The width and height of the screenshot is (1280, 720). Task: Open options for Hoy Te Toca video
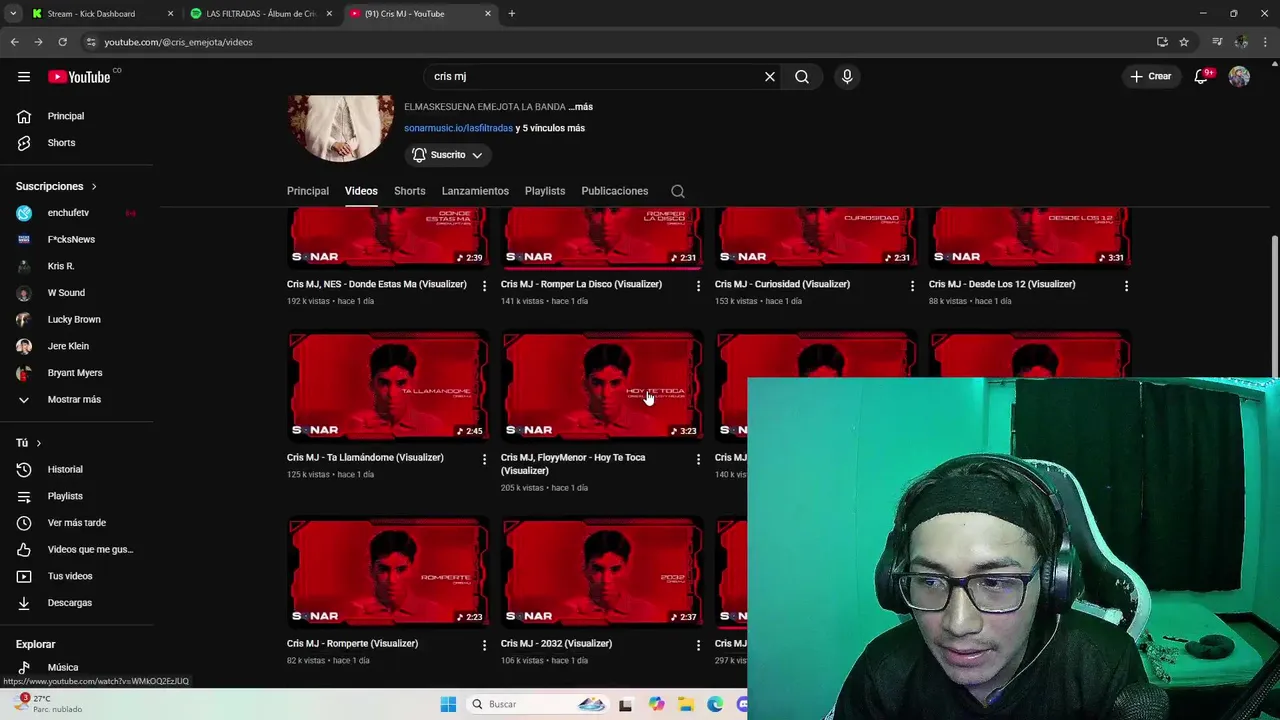698,459
